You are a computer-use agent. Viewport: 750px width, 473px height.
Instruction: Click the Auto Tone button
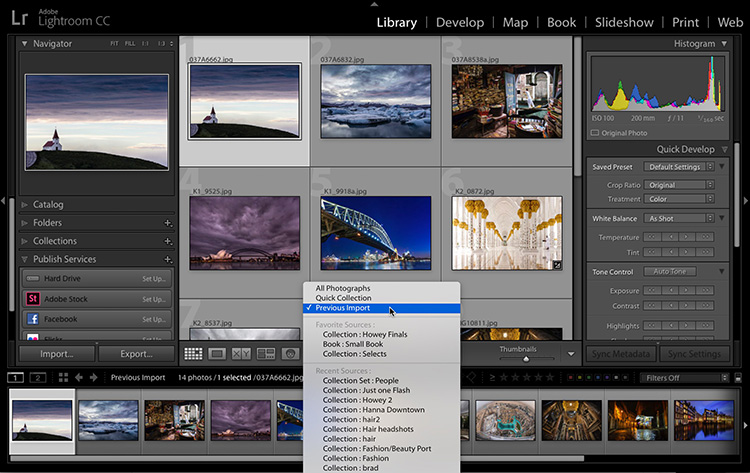point(670,271)
